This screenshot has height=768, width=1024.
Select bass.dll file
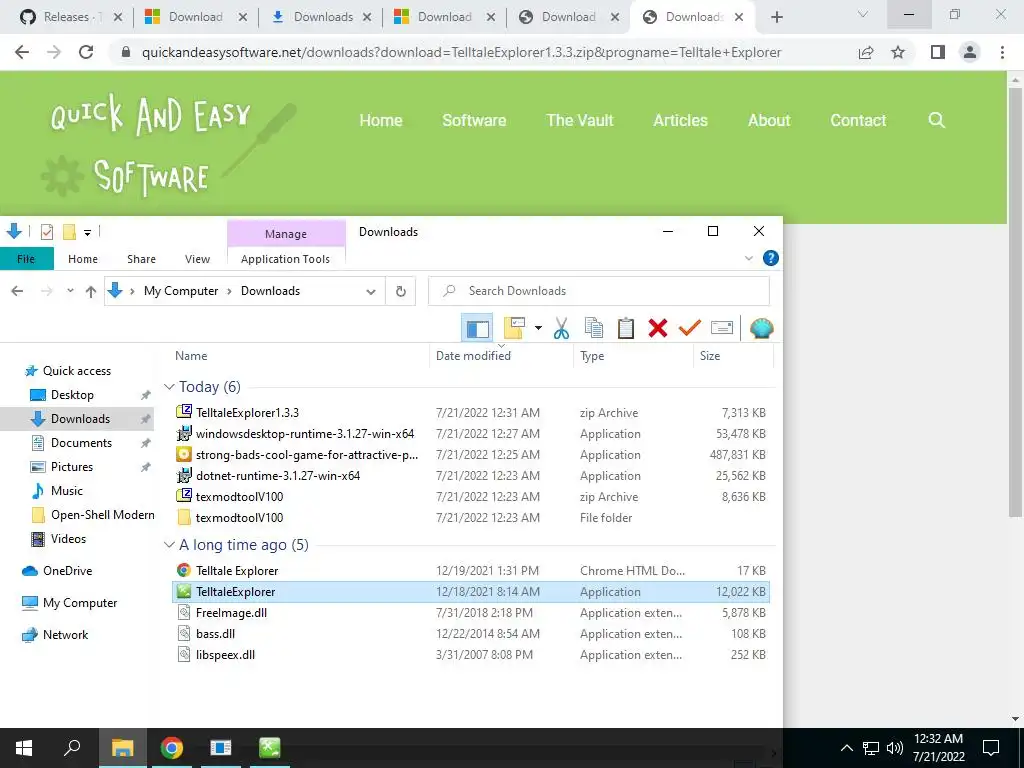pos(470,633)
